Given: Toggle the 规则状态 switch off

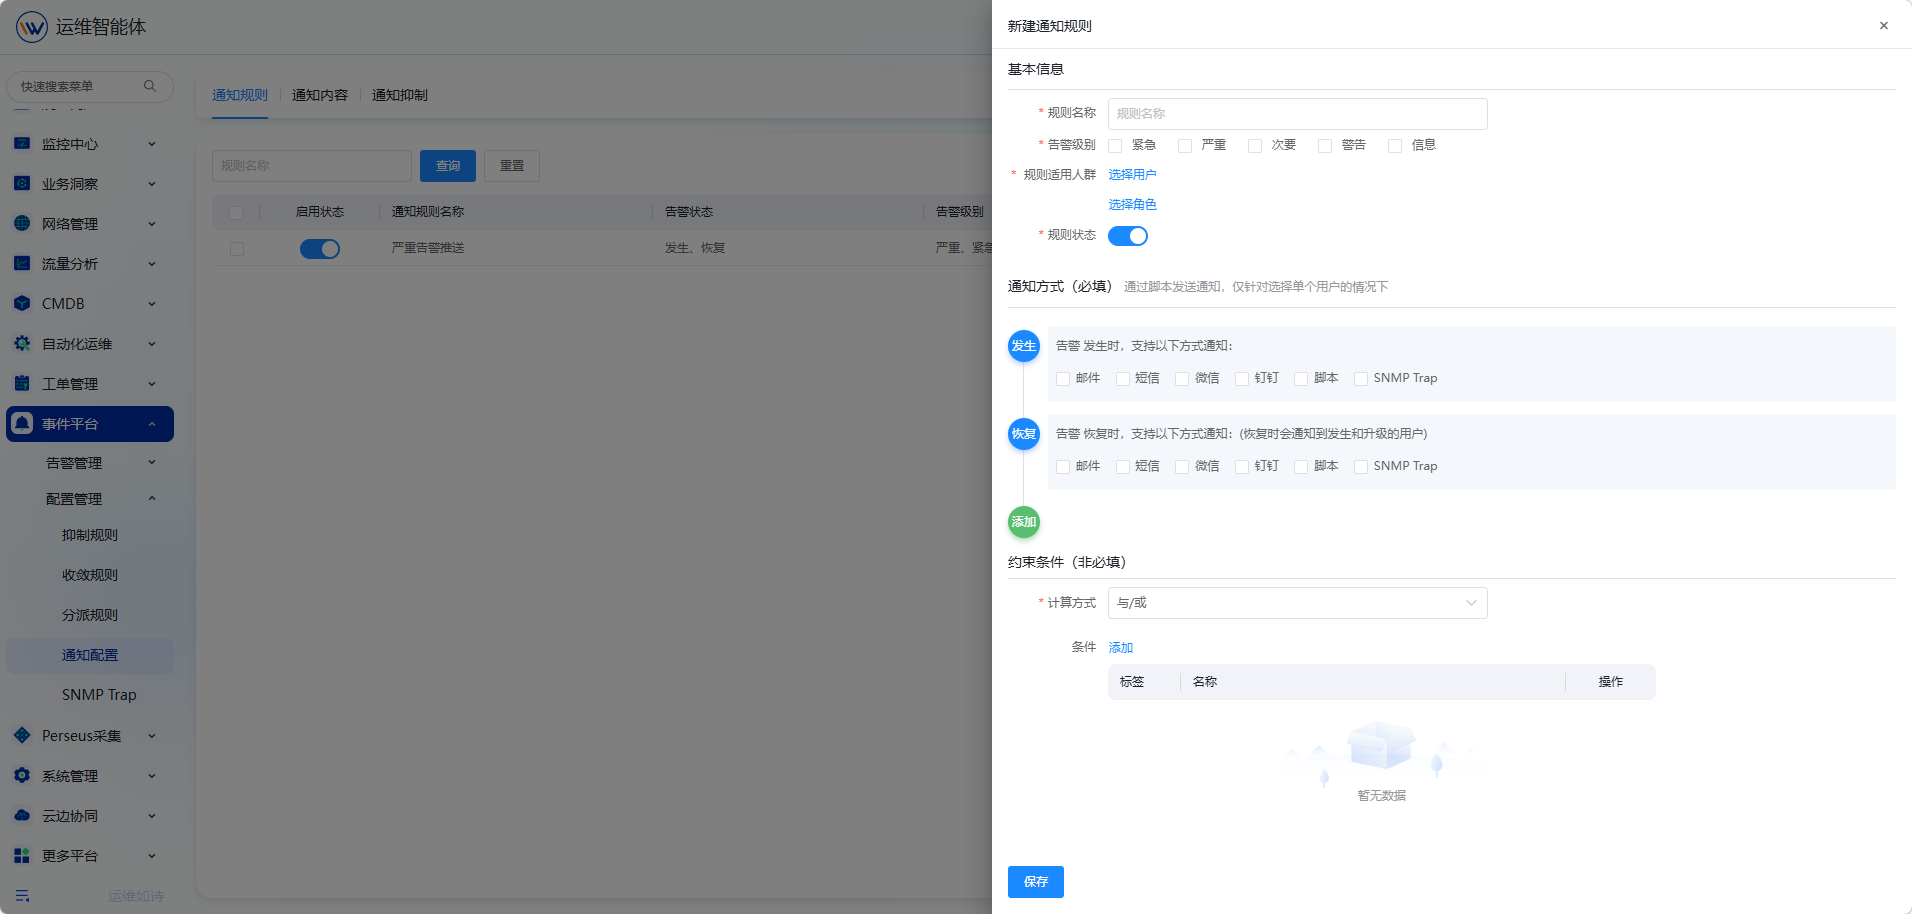Looking at the screenshot, I should (1127, 236).
